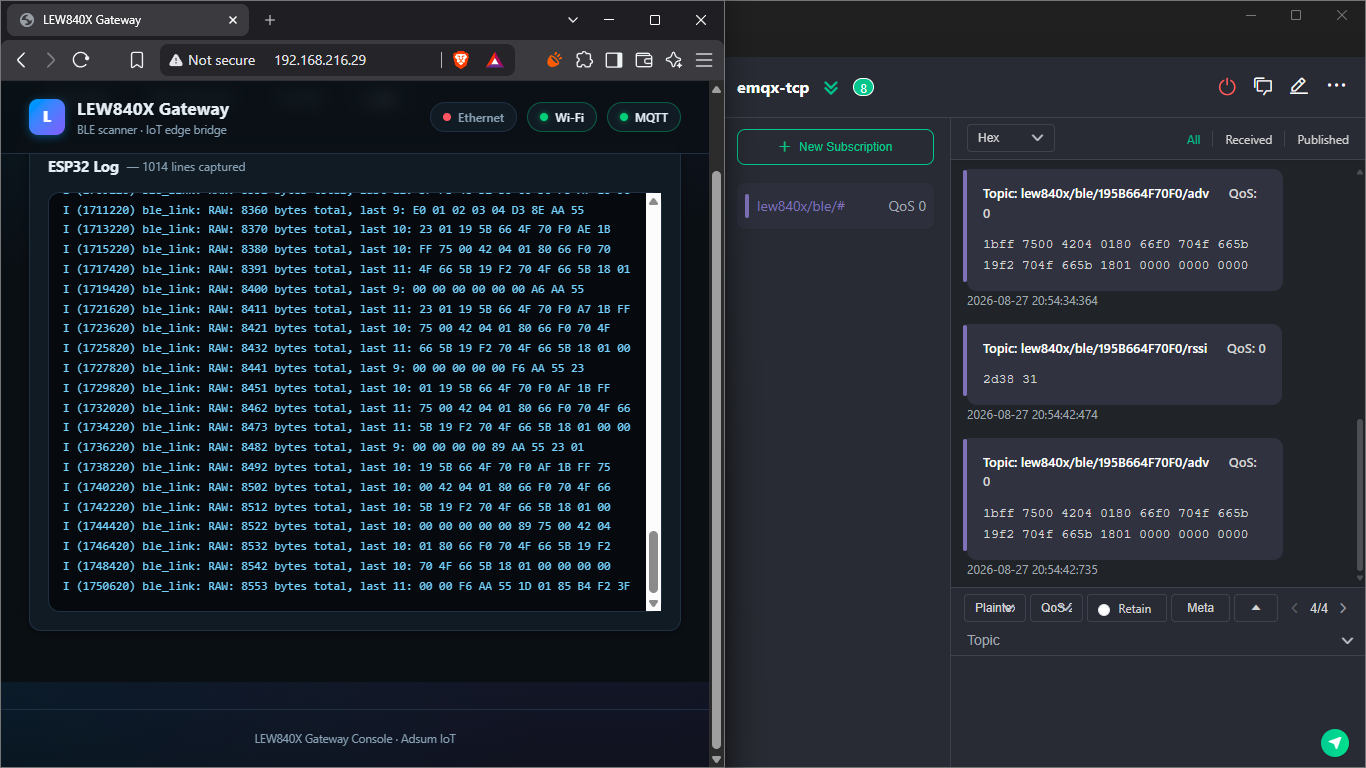1366x768 pixels.
Task: Open a new browser tab
Action: pos(270,20)
